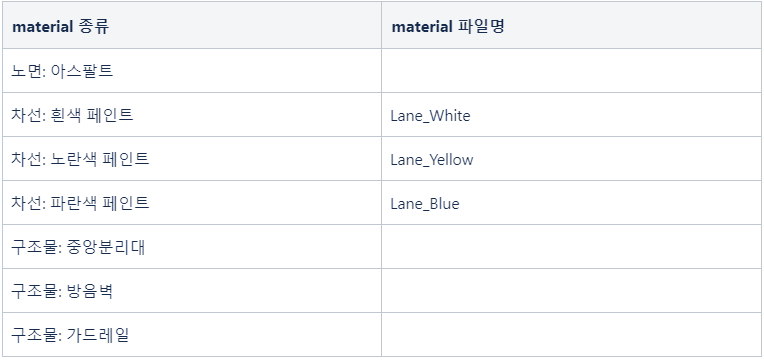The image size is (764, 360).
Task: Click the 'material 종류' column header
Action: point(192,25)
